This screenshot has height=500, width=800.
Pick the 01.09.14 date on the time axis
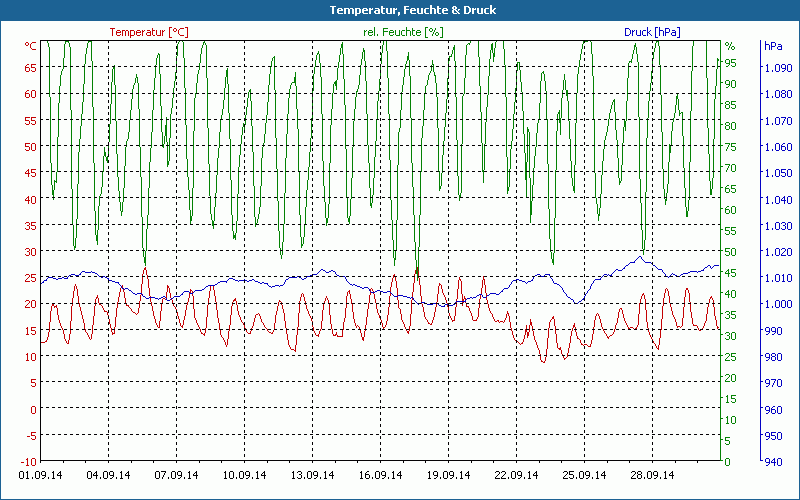click(x=41, y=476)
